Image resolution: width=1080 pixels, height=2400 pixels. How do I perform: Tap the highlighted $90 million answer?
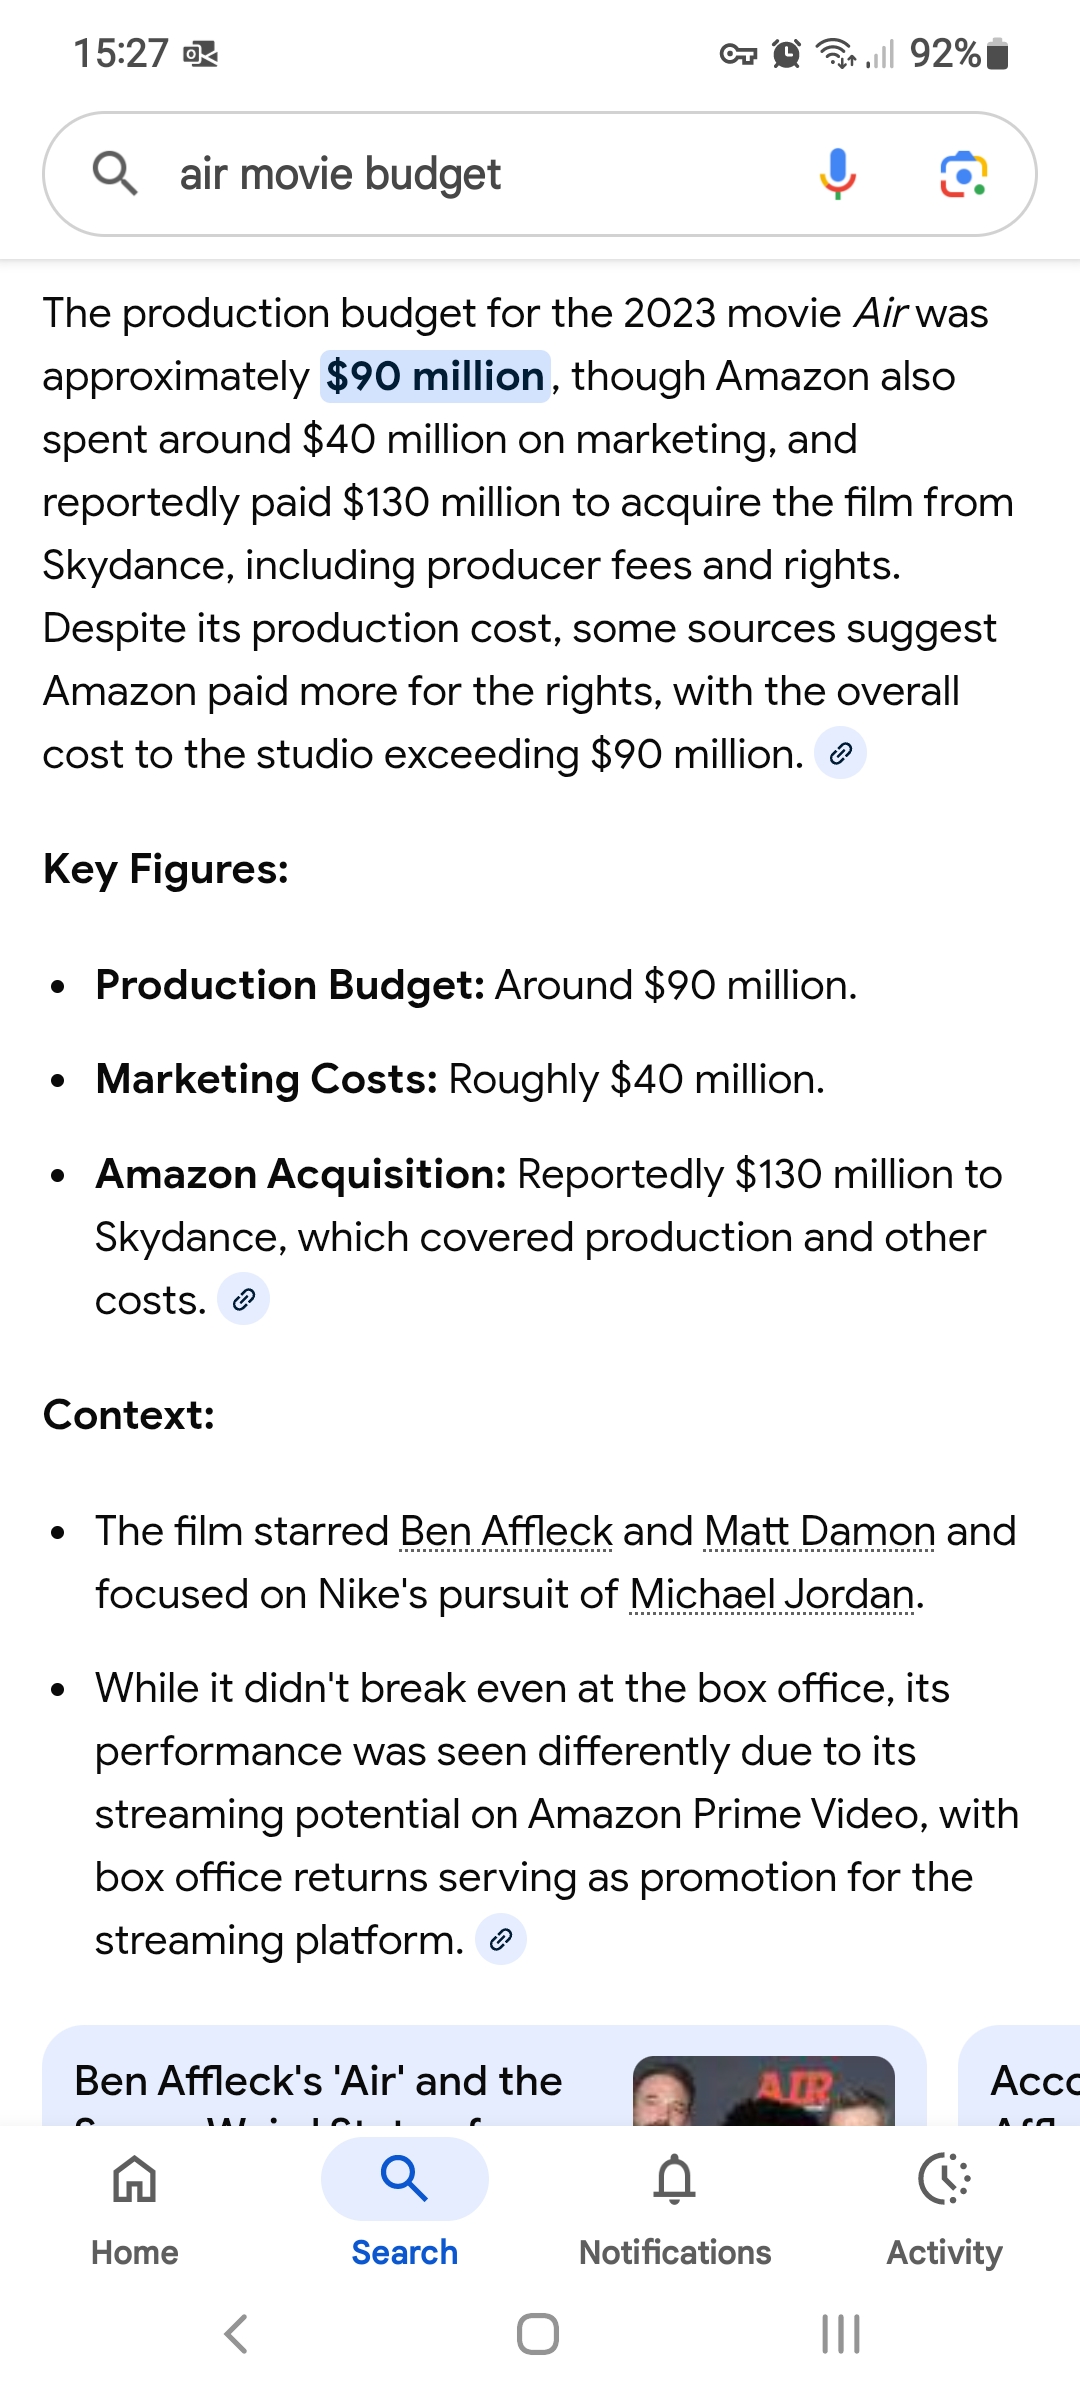click(x=435, y=377)
